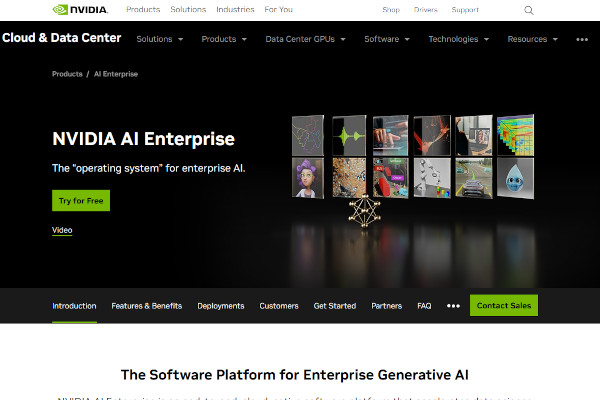Select the water droplet character tile
600x400 pixels.
[515, 178]
